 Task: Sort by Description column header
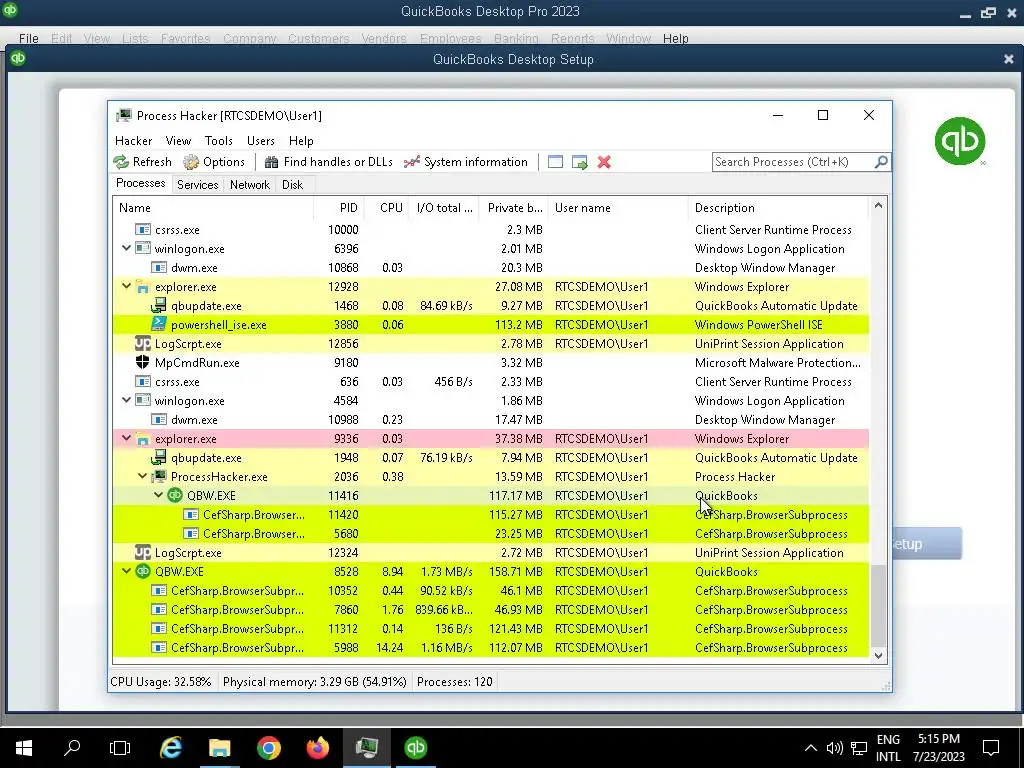click(x=778, y=208)
